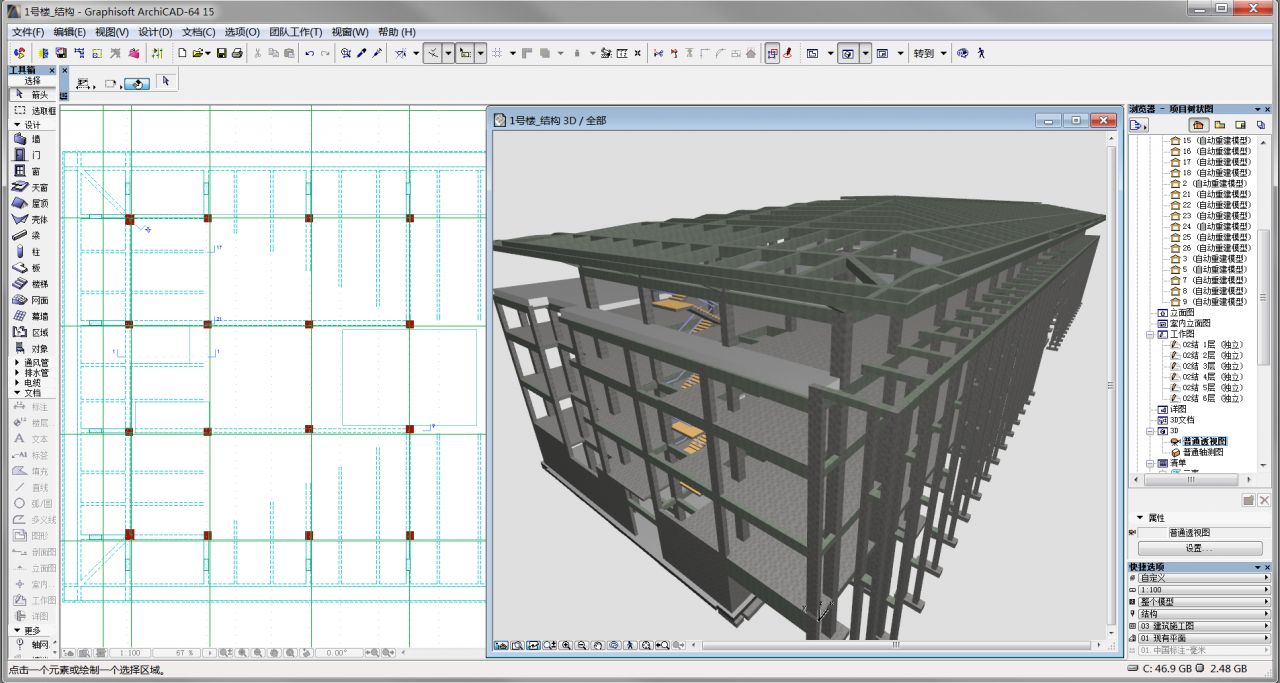Click the Save icon in the toolbar
The image size is (1280, 683).
point(221,53)
